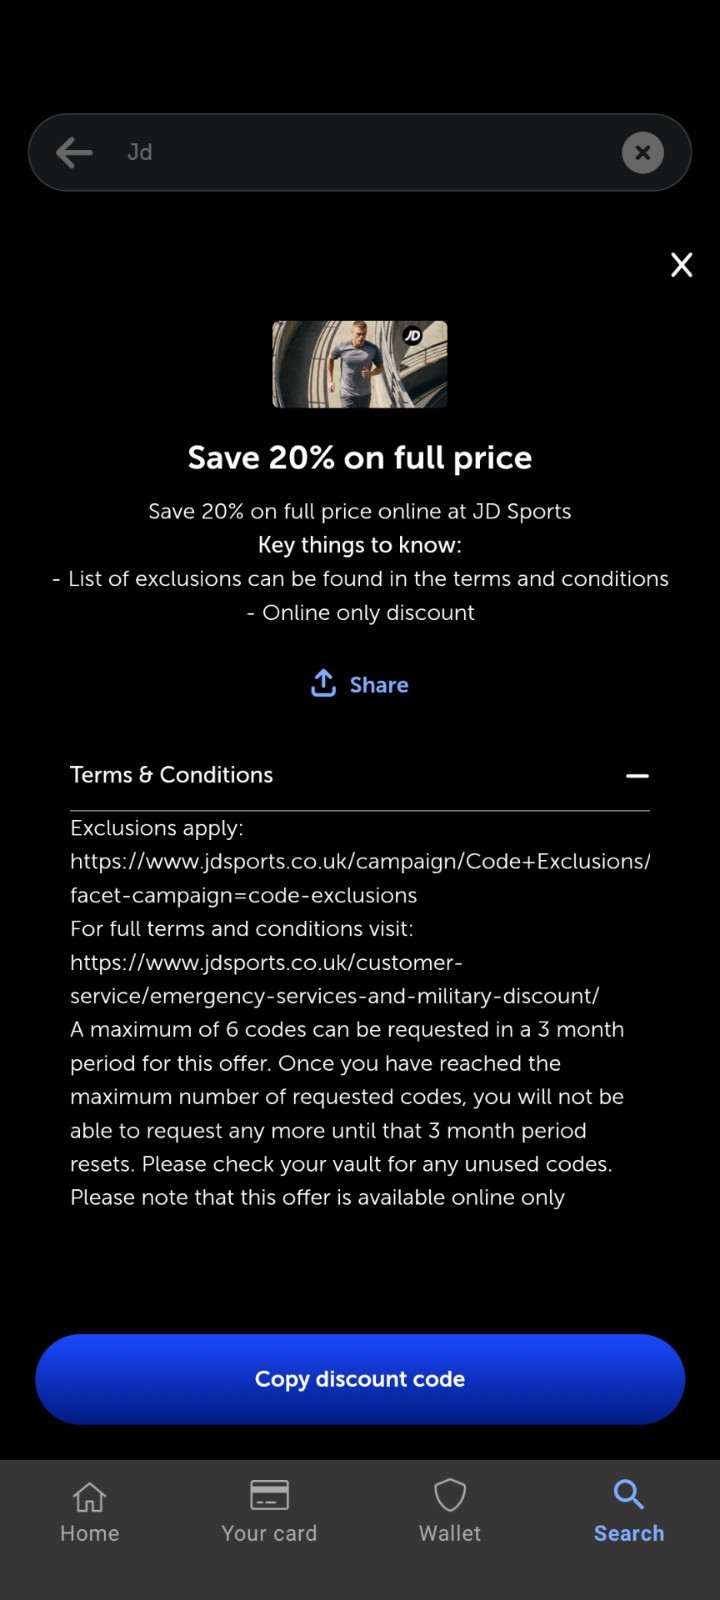Tap the Share upload icon
The image size is (720, 1600).
(x=322, y=684)
